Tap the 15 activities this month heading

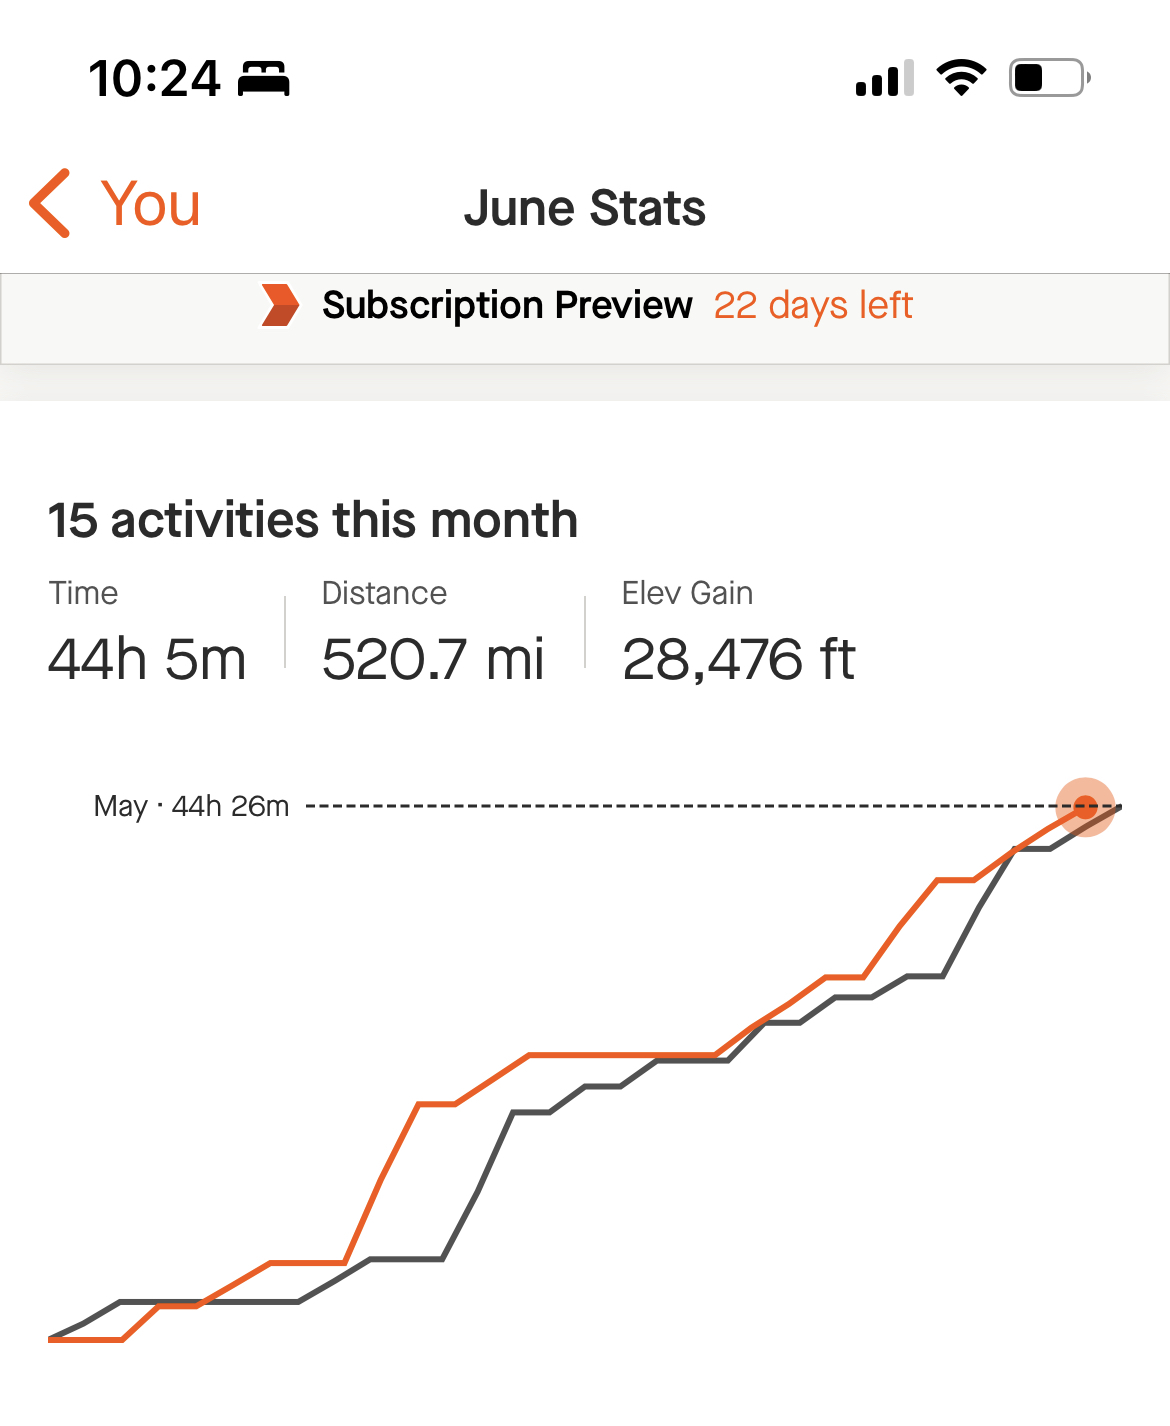click(313, 520)
